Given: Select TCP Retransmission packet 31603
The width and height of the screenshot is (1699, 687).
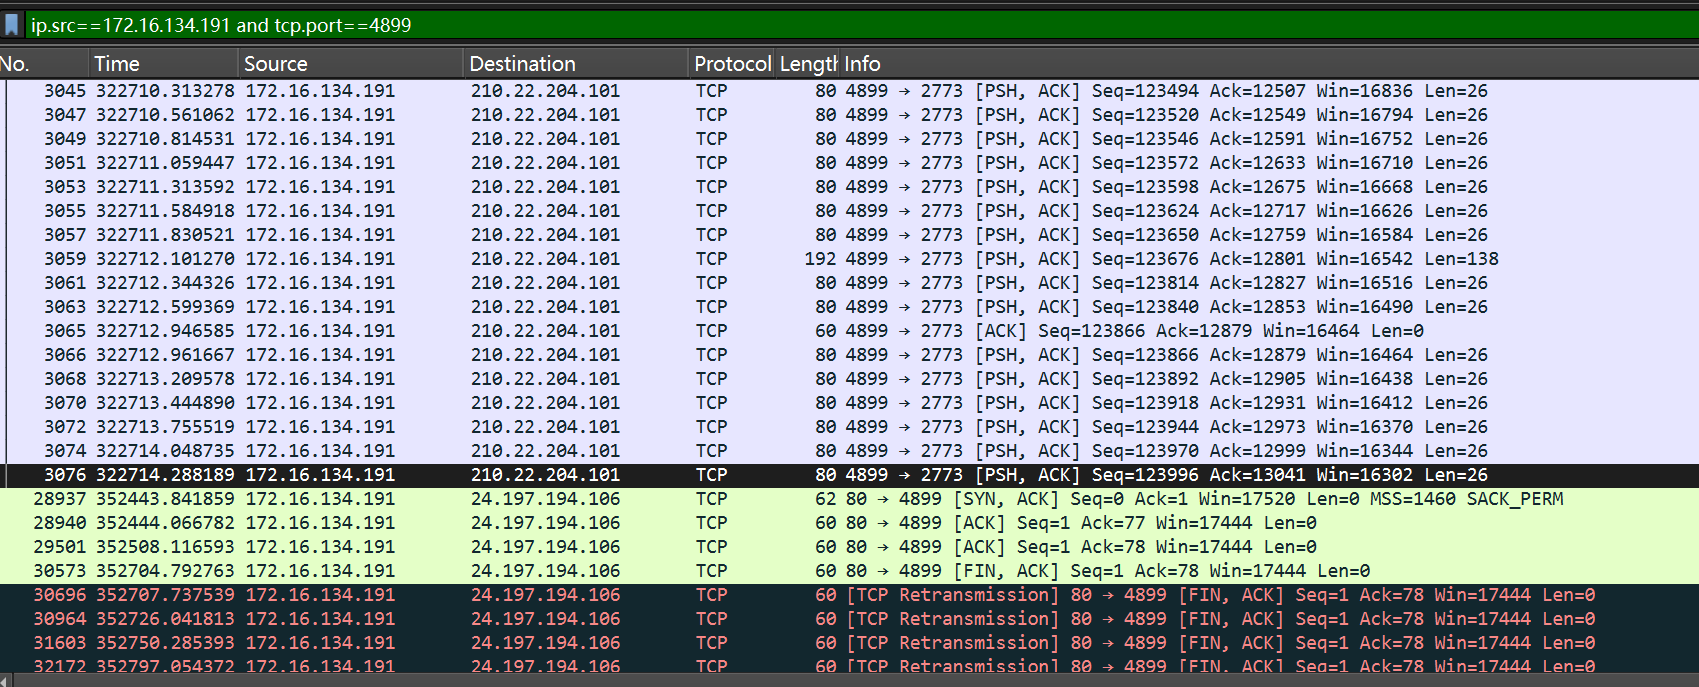Looking at the screenshot, I should [849, 643].
